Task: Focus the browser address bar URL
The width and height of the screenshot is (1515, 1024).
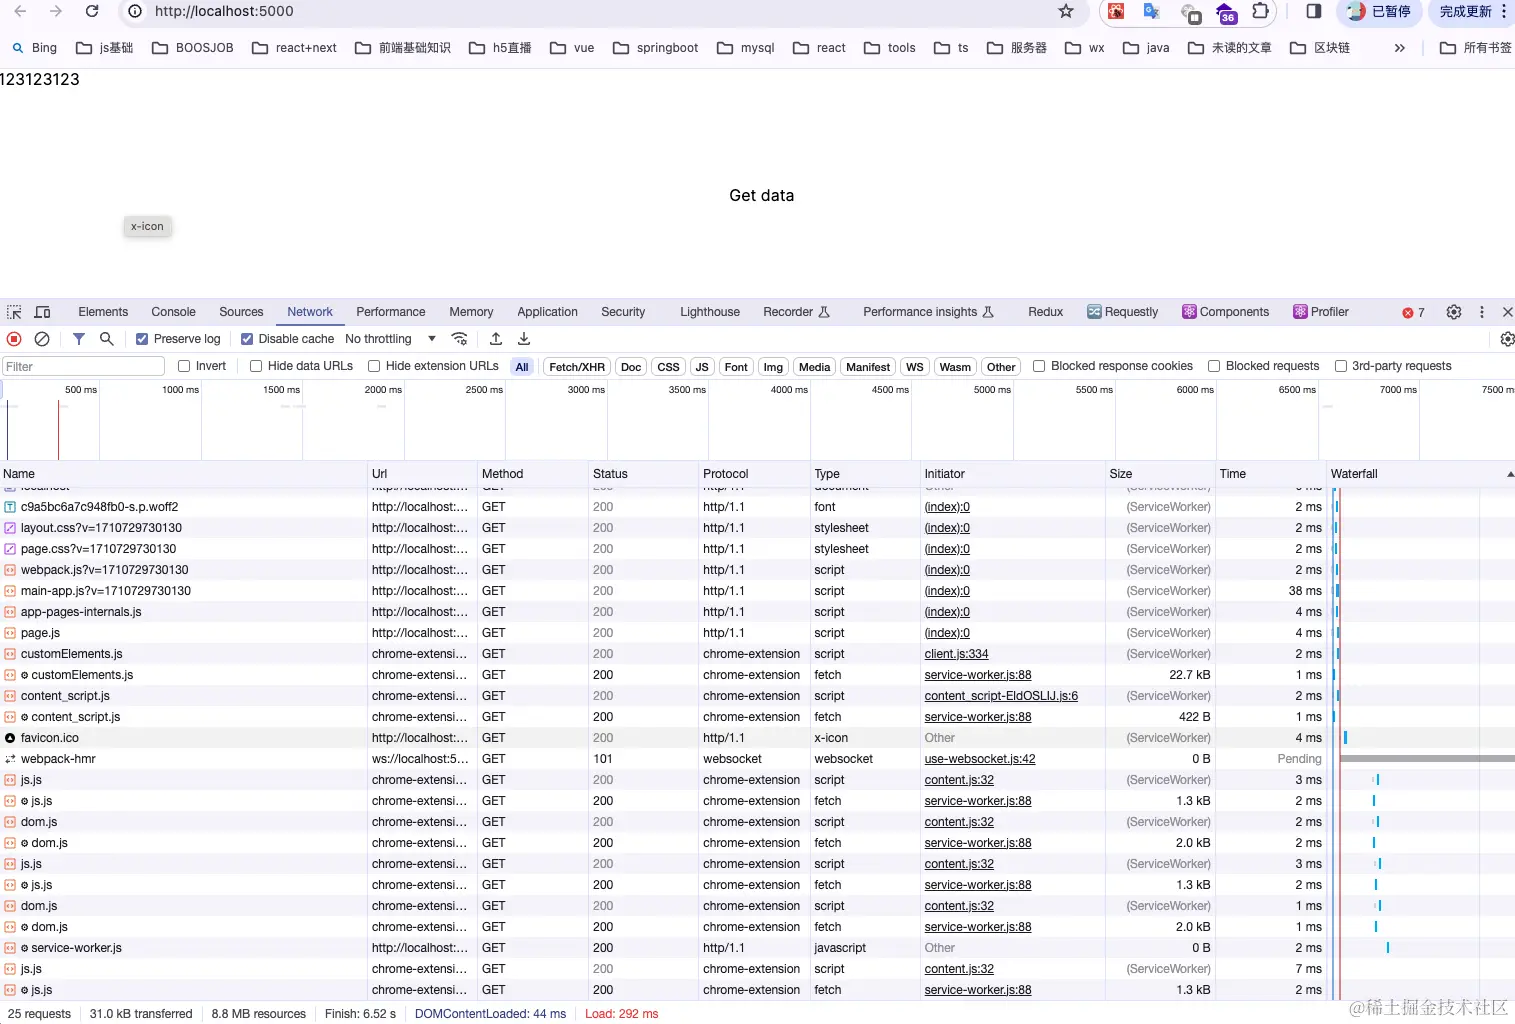Action: tap(224, 11)
